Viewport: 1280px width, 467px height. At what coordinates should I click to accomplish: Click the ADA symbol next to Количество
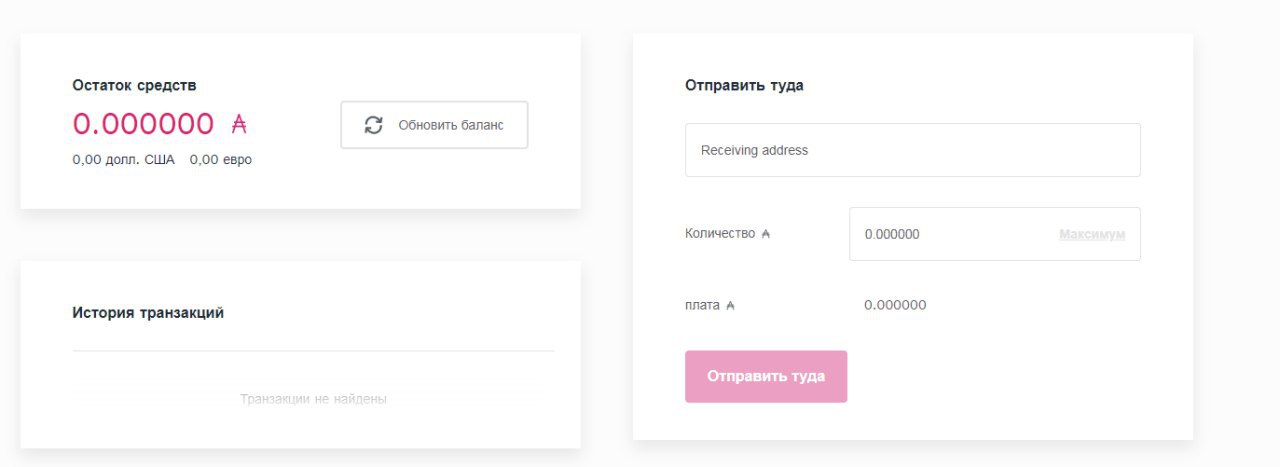coord(766,234)
